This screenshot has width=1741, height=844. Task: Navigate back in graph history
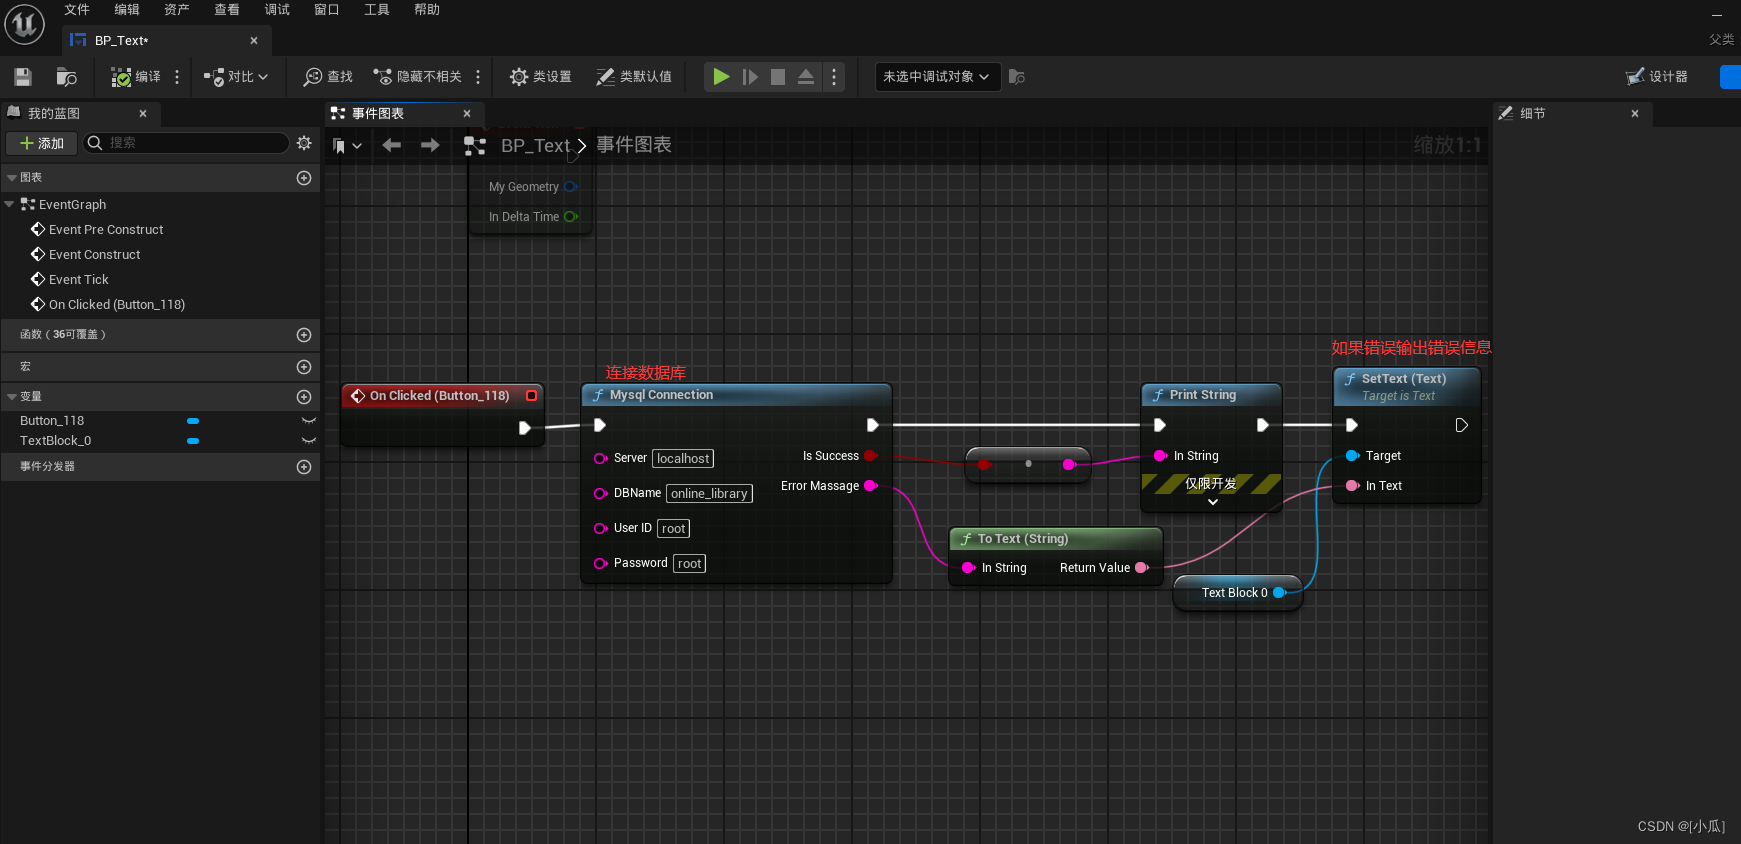[392, 146]
